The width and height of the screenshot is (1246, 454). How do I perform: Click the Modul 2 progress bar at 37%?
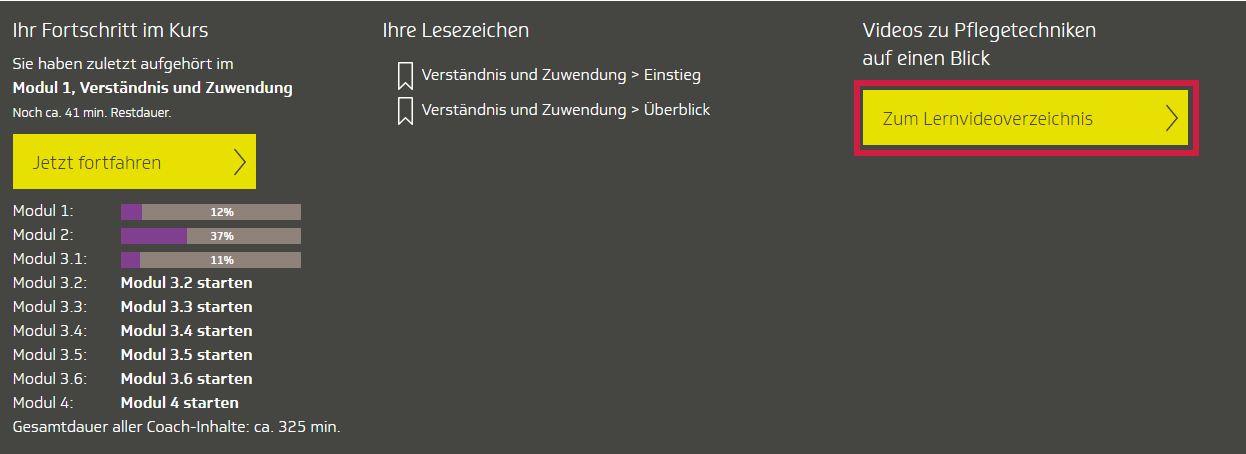click(211, 236)
